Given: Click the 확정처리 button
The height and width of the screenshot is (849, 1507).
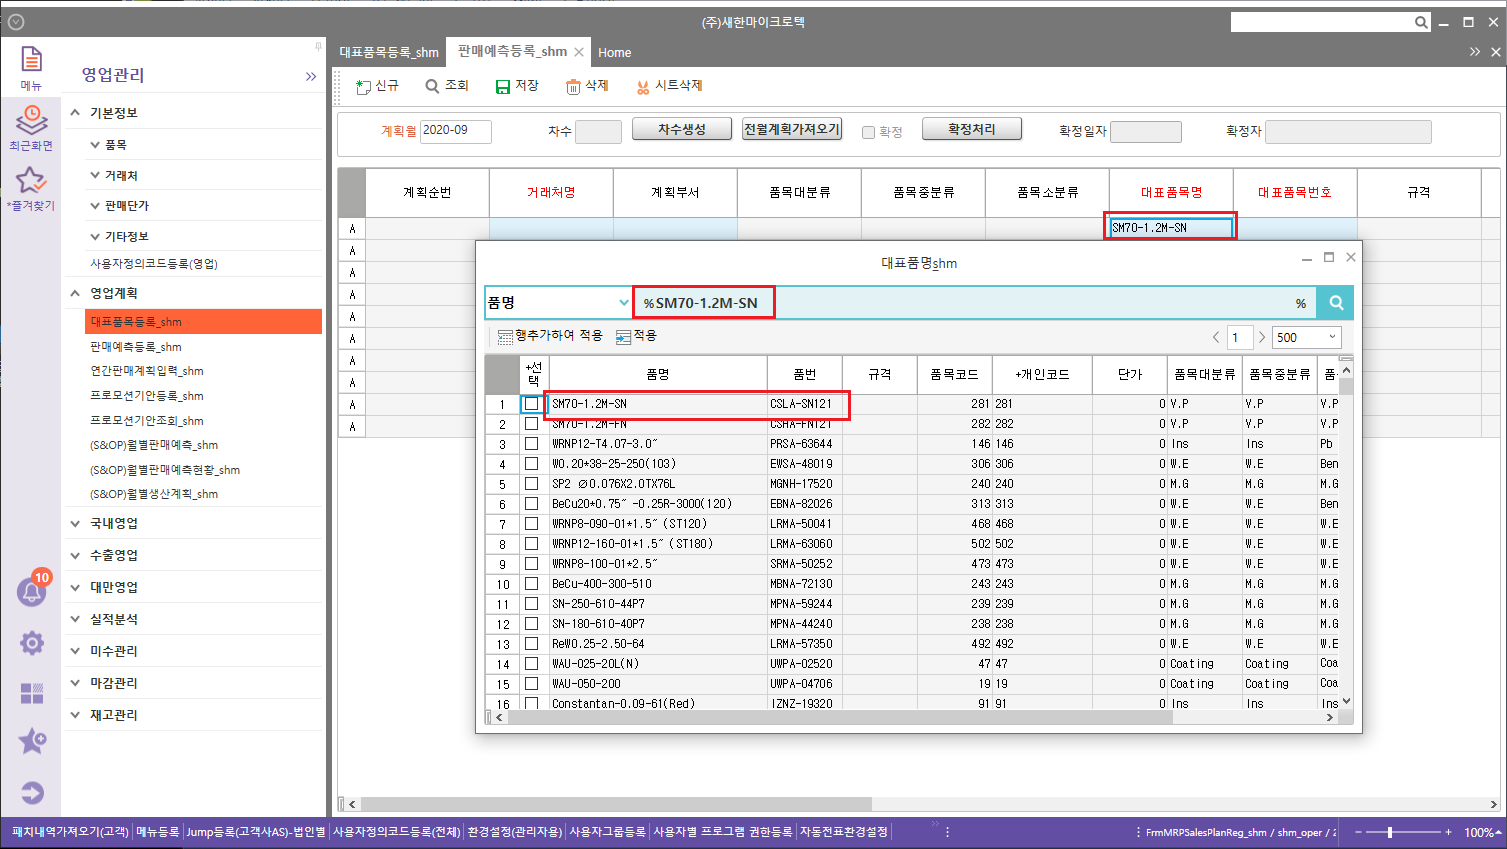Looking at the screenshot, I should (x=972, y=130).
